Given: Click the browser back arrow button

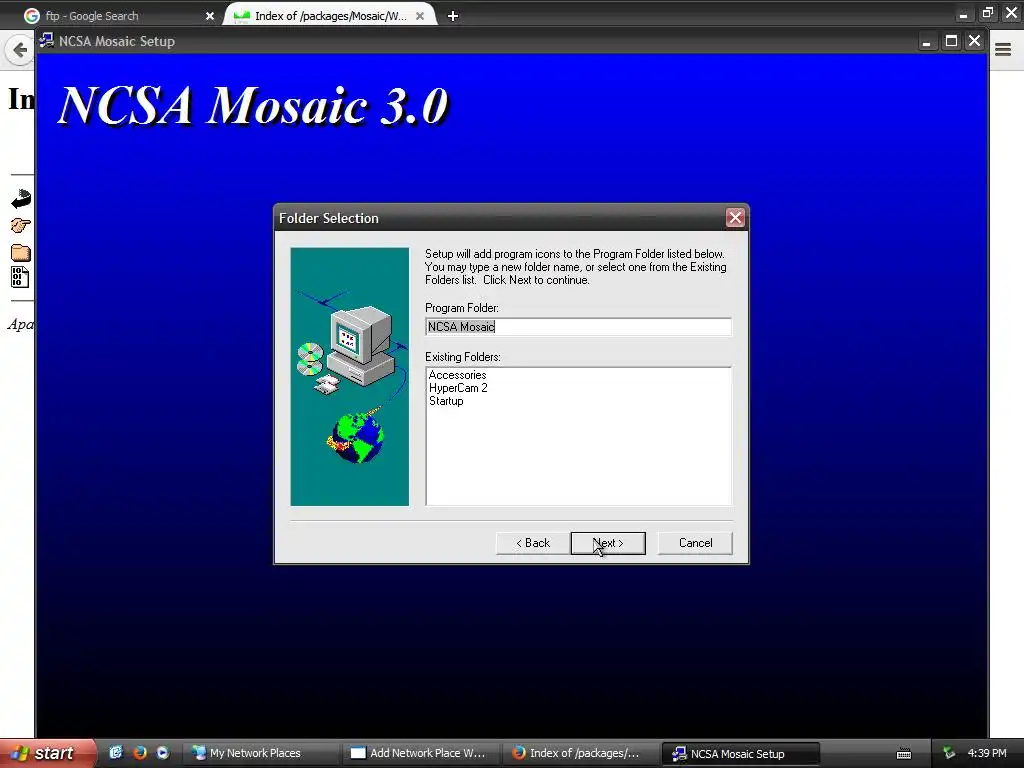Looking at the screenshot, I should coord(20,50).
